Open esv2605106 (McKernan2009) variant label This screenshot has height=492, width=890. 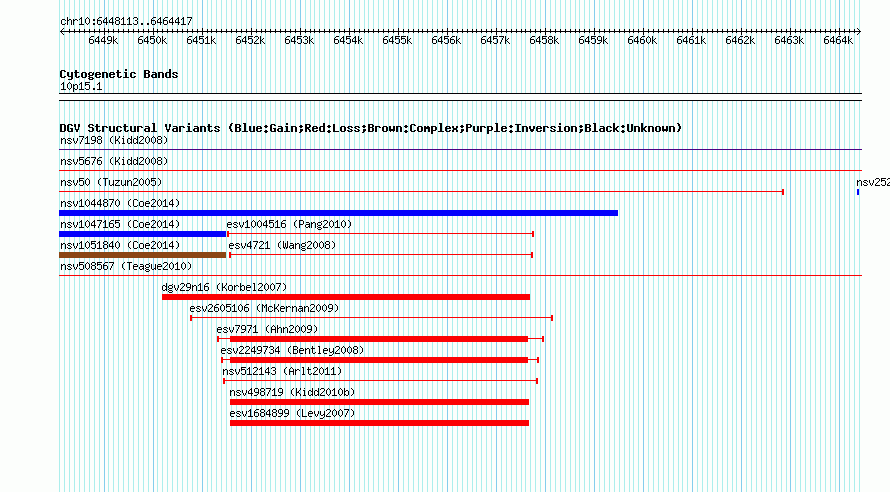(x=265, y=308)
